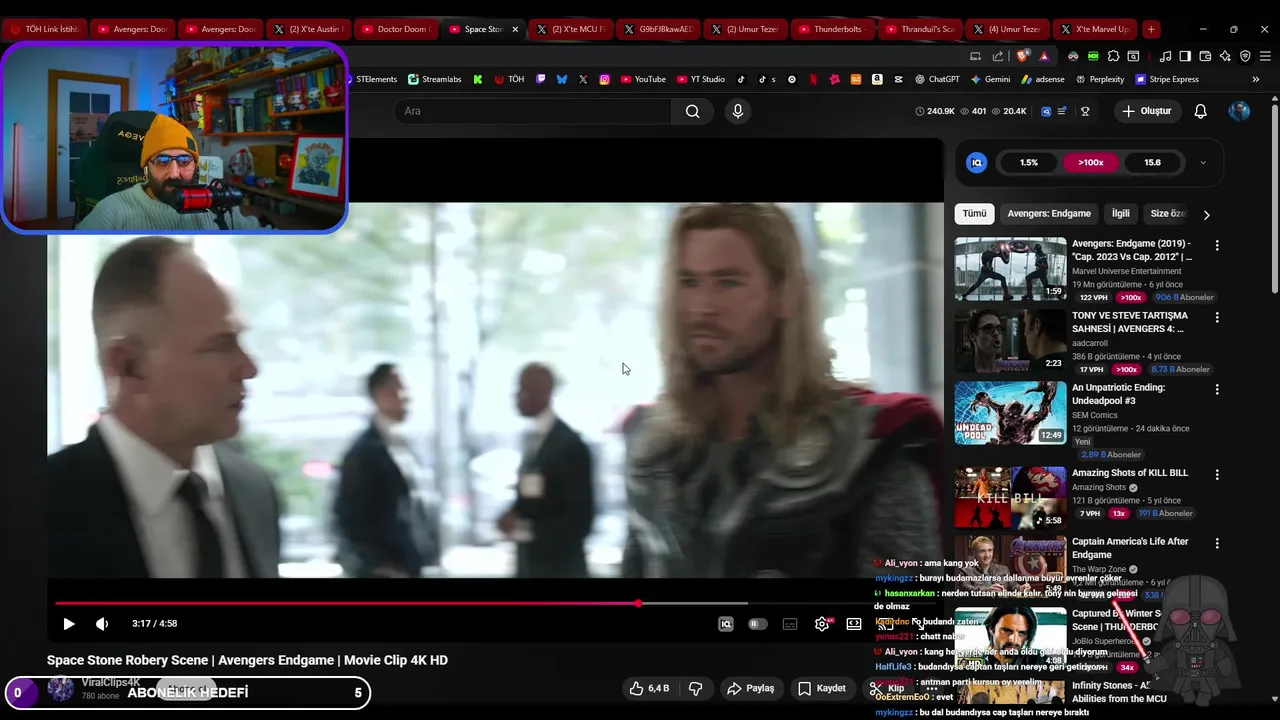Screen dimensions: 1280x720
Task: Start voice search with microphone icon
Action: pos(738,111)
